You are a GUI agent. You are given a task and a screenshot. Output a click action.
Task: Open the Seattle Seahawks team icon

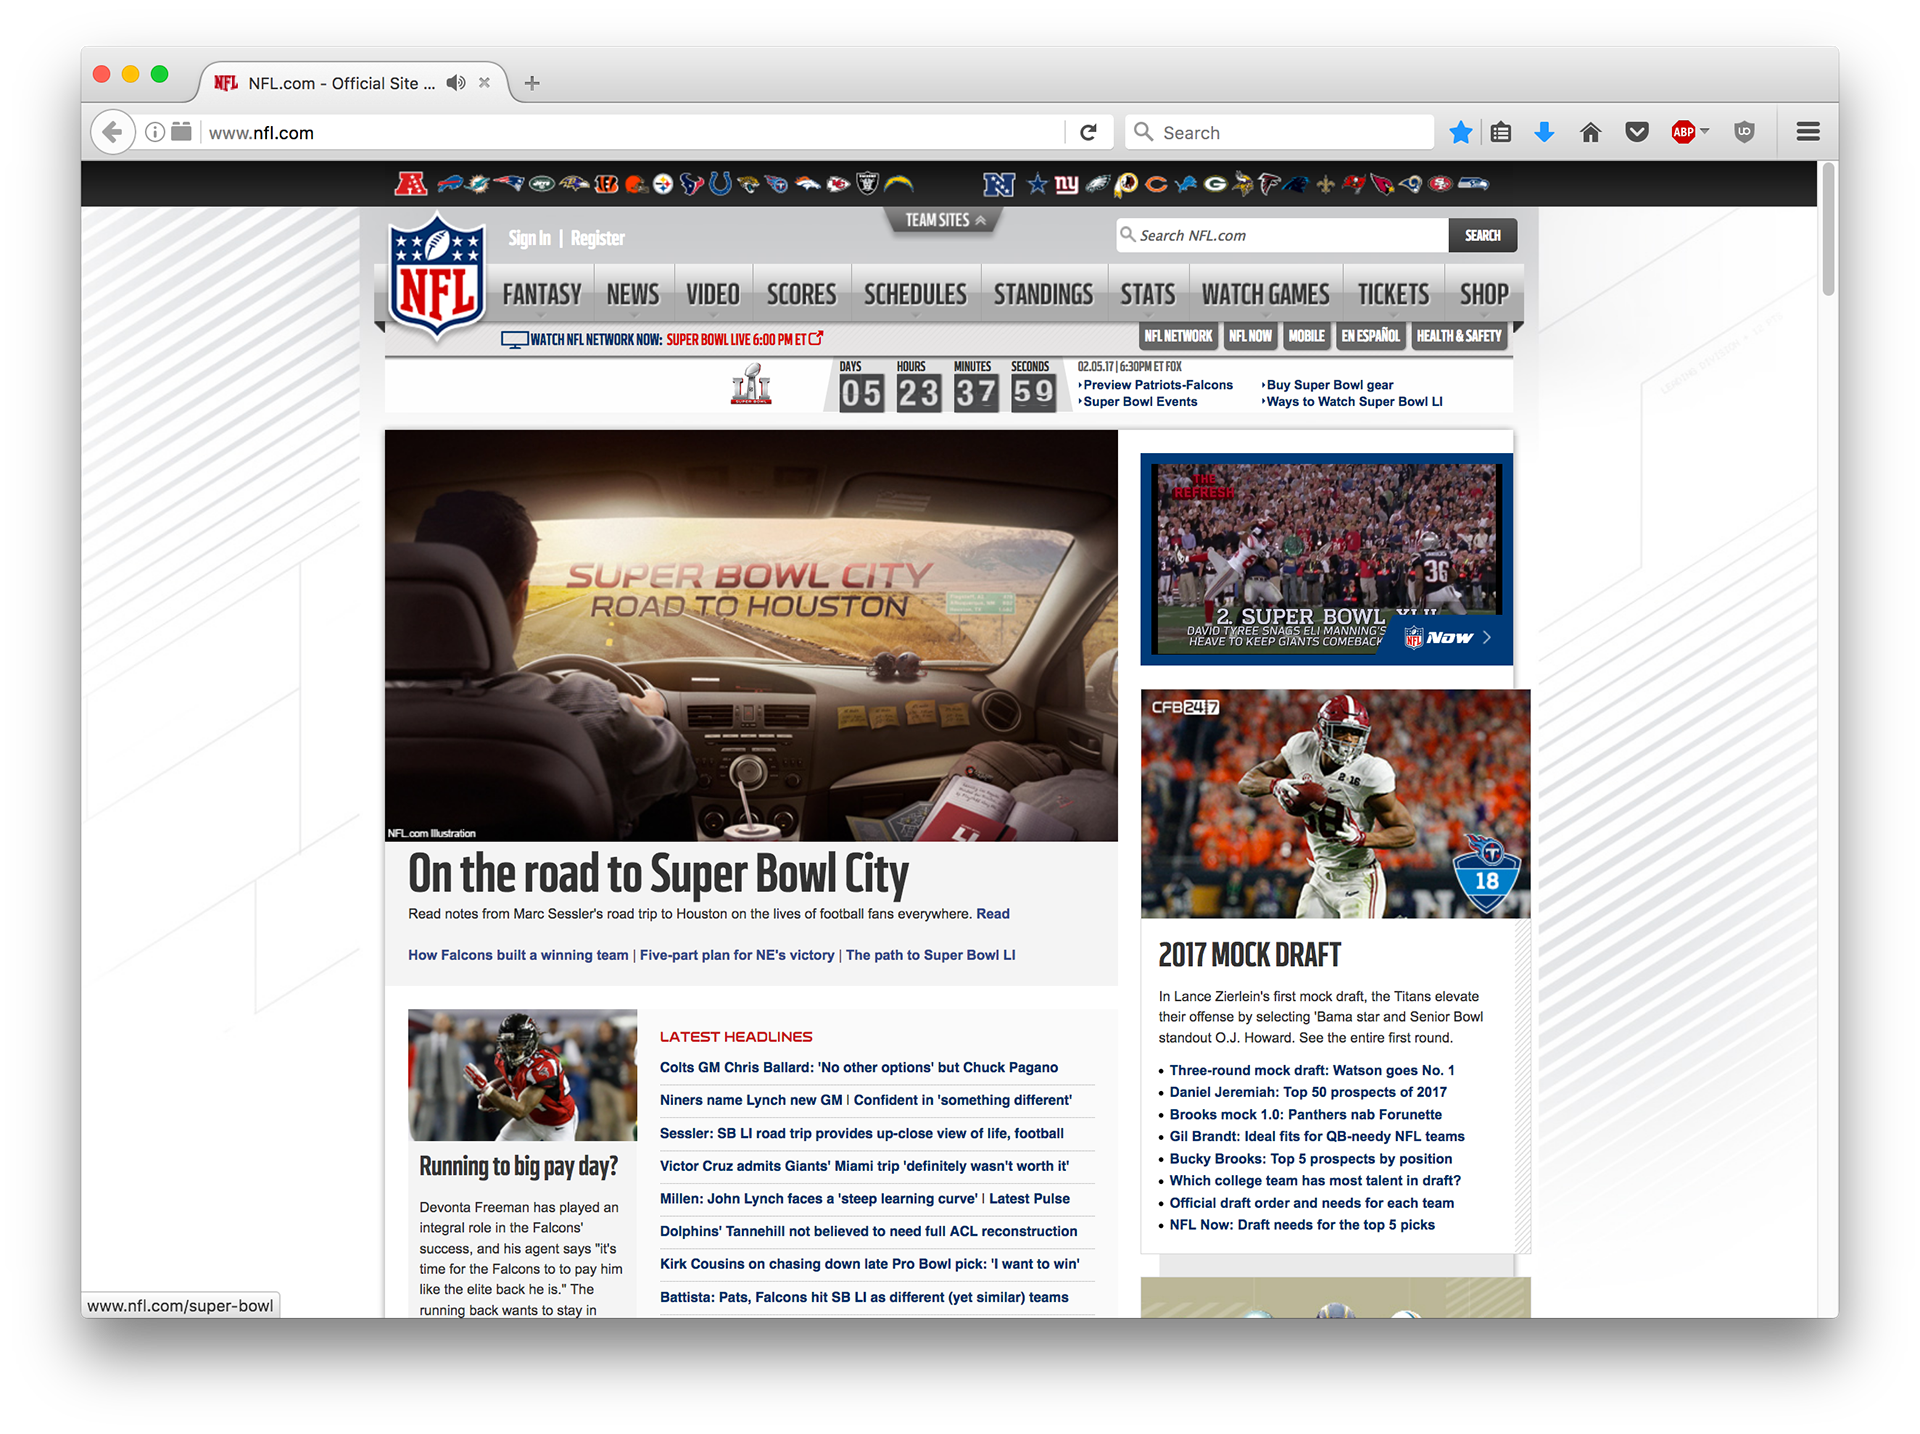pos(1473,184)
